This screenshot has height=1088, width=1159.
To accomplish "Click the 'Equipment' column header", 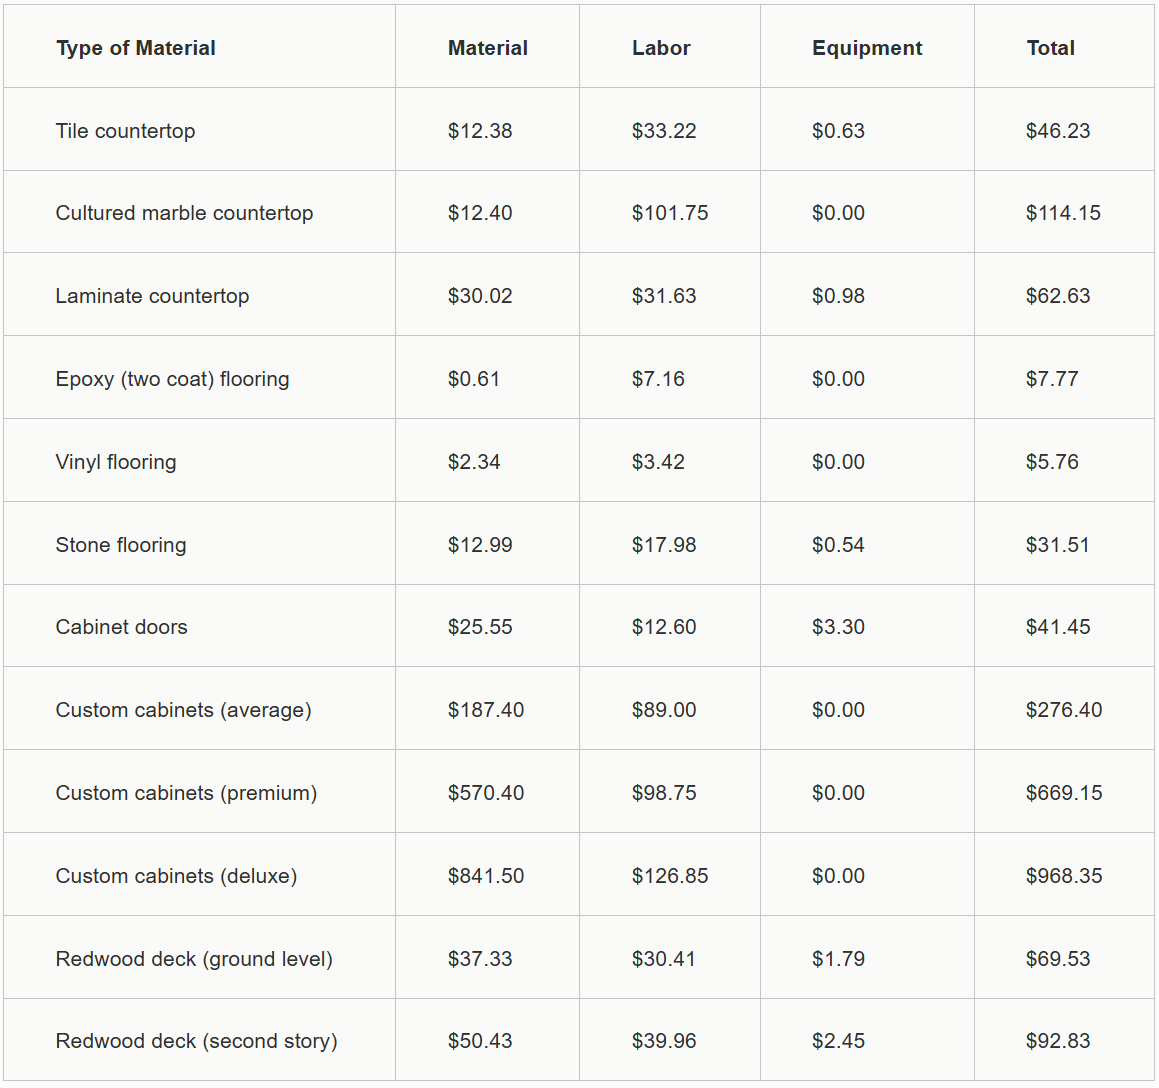I will tap(867, 48).
